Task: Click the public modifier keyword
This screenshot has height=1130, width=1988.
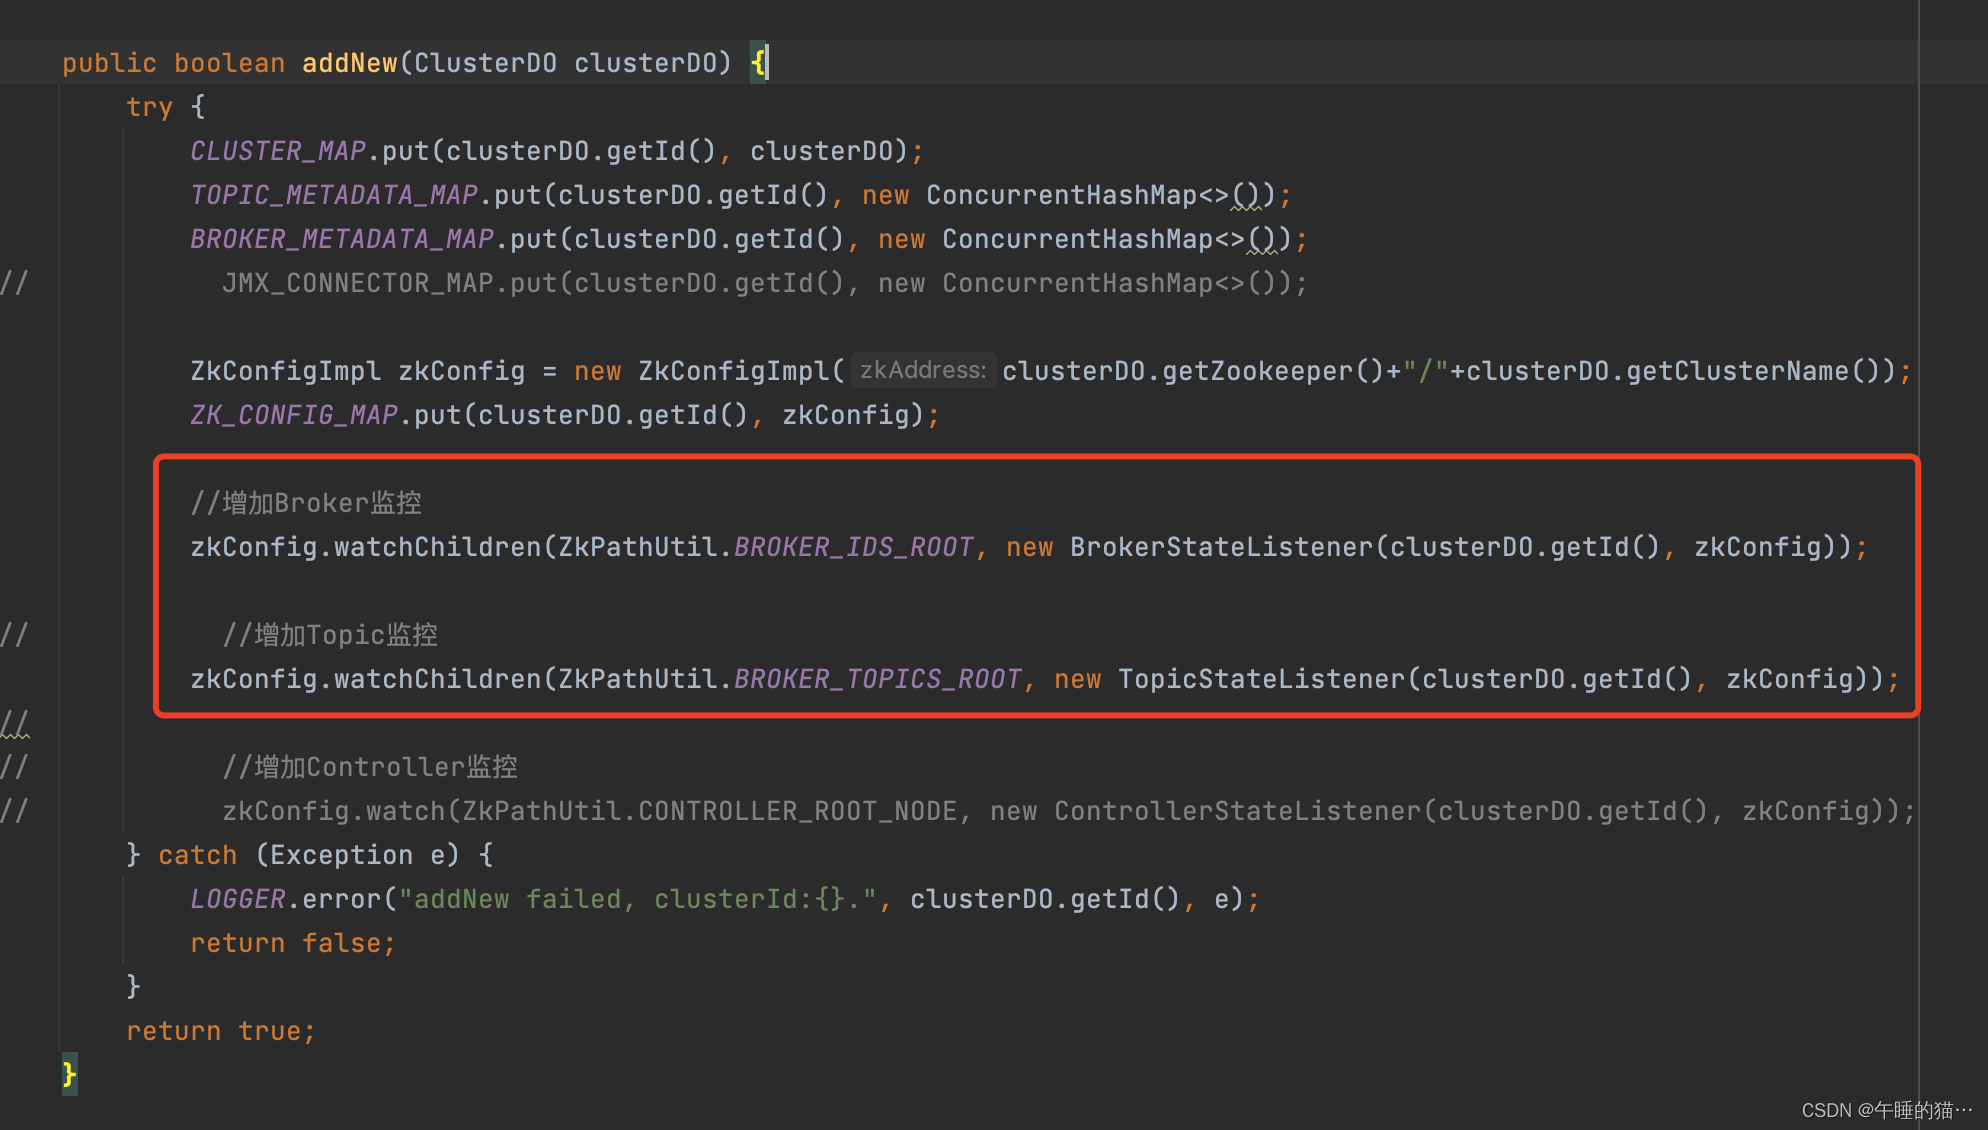Action: click(110, 63)
